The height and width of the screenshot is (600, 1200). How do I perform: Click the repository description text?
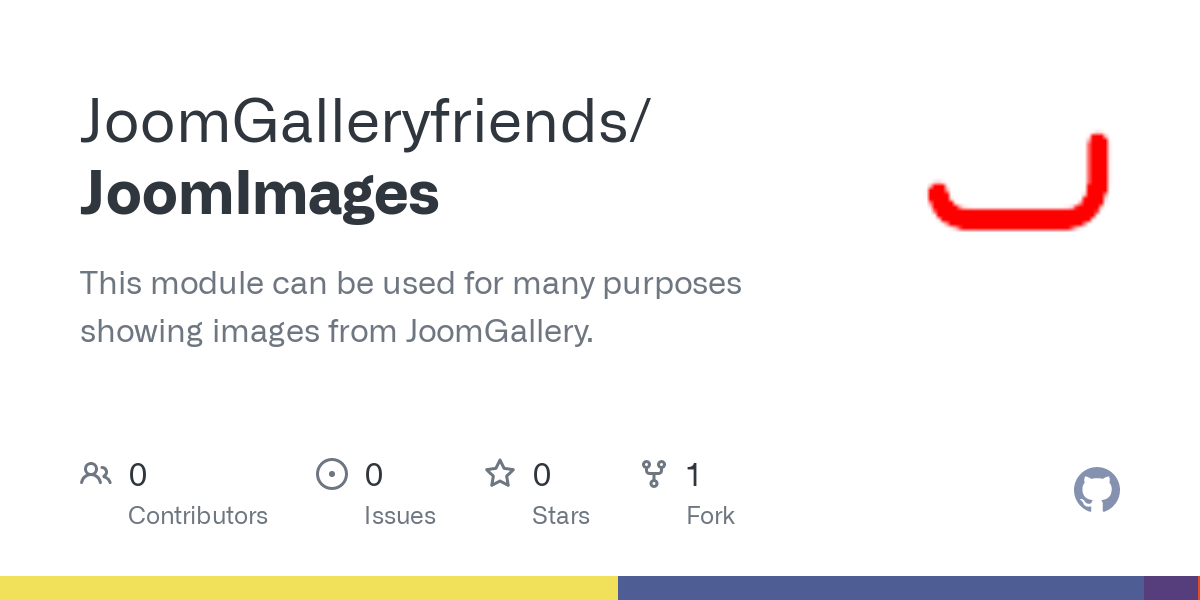411,307
